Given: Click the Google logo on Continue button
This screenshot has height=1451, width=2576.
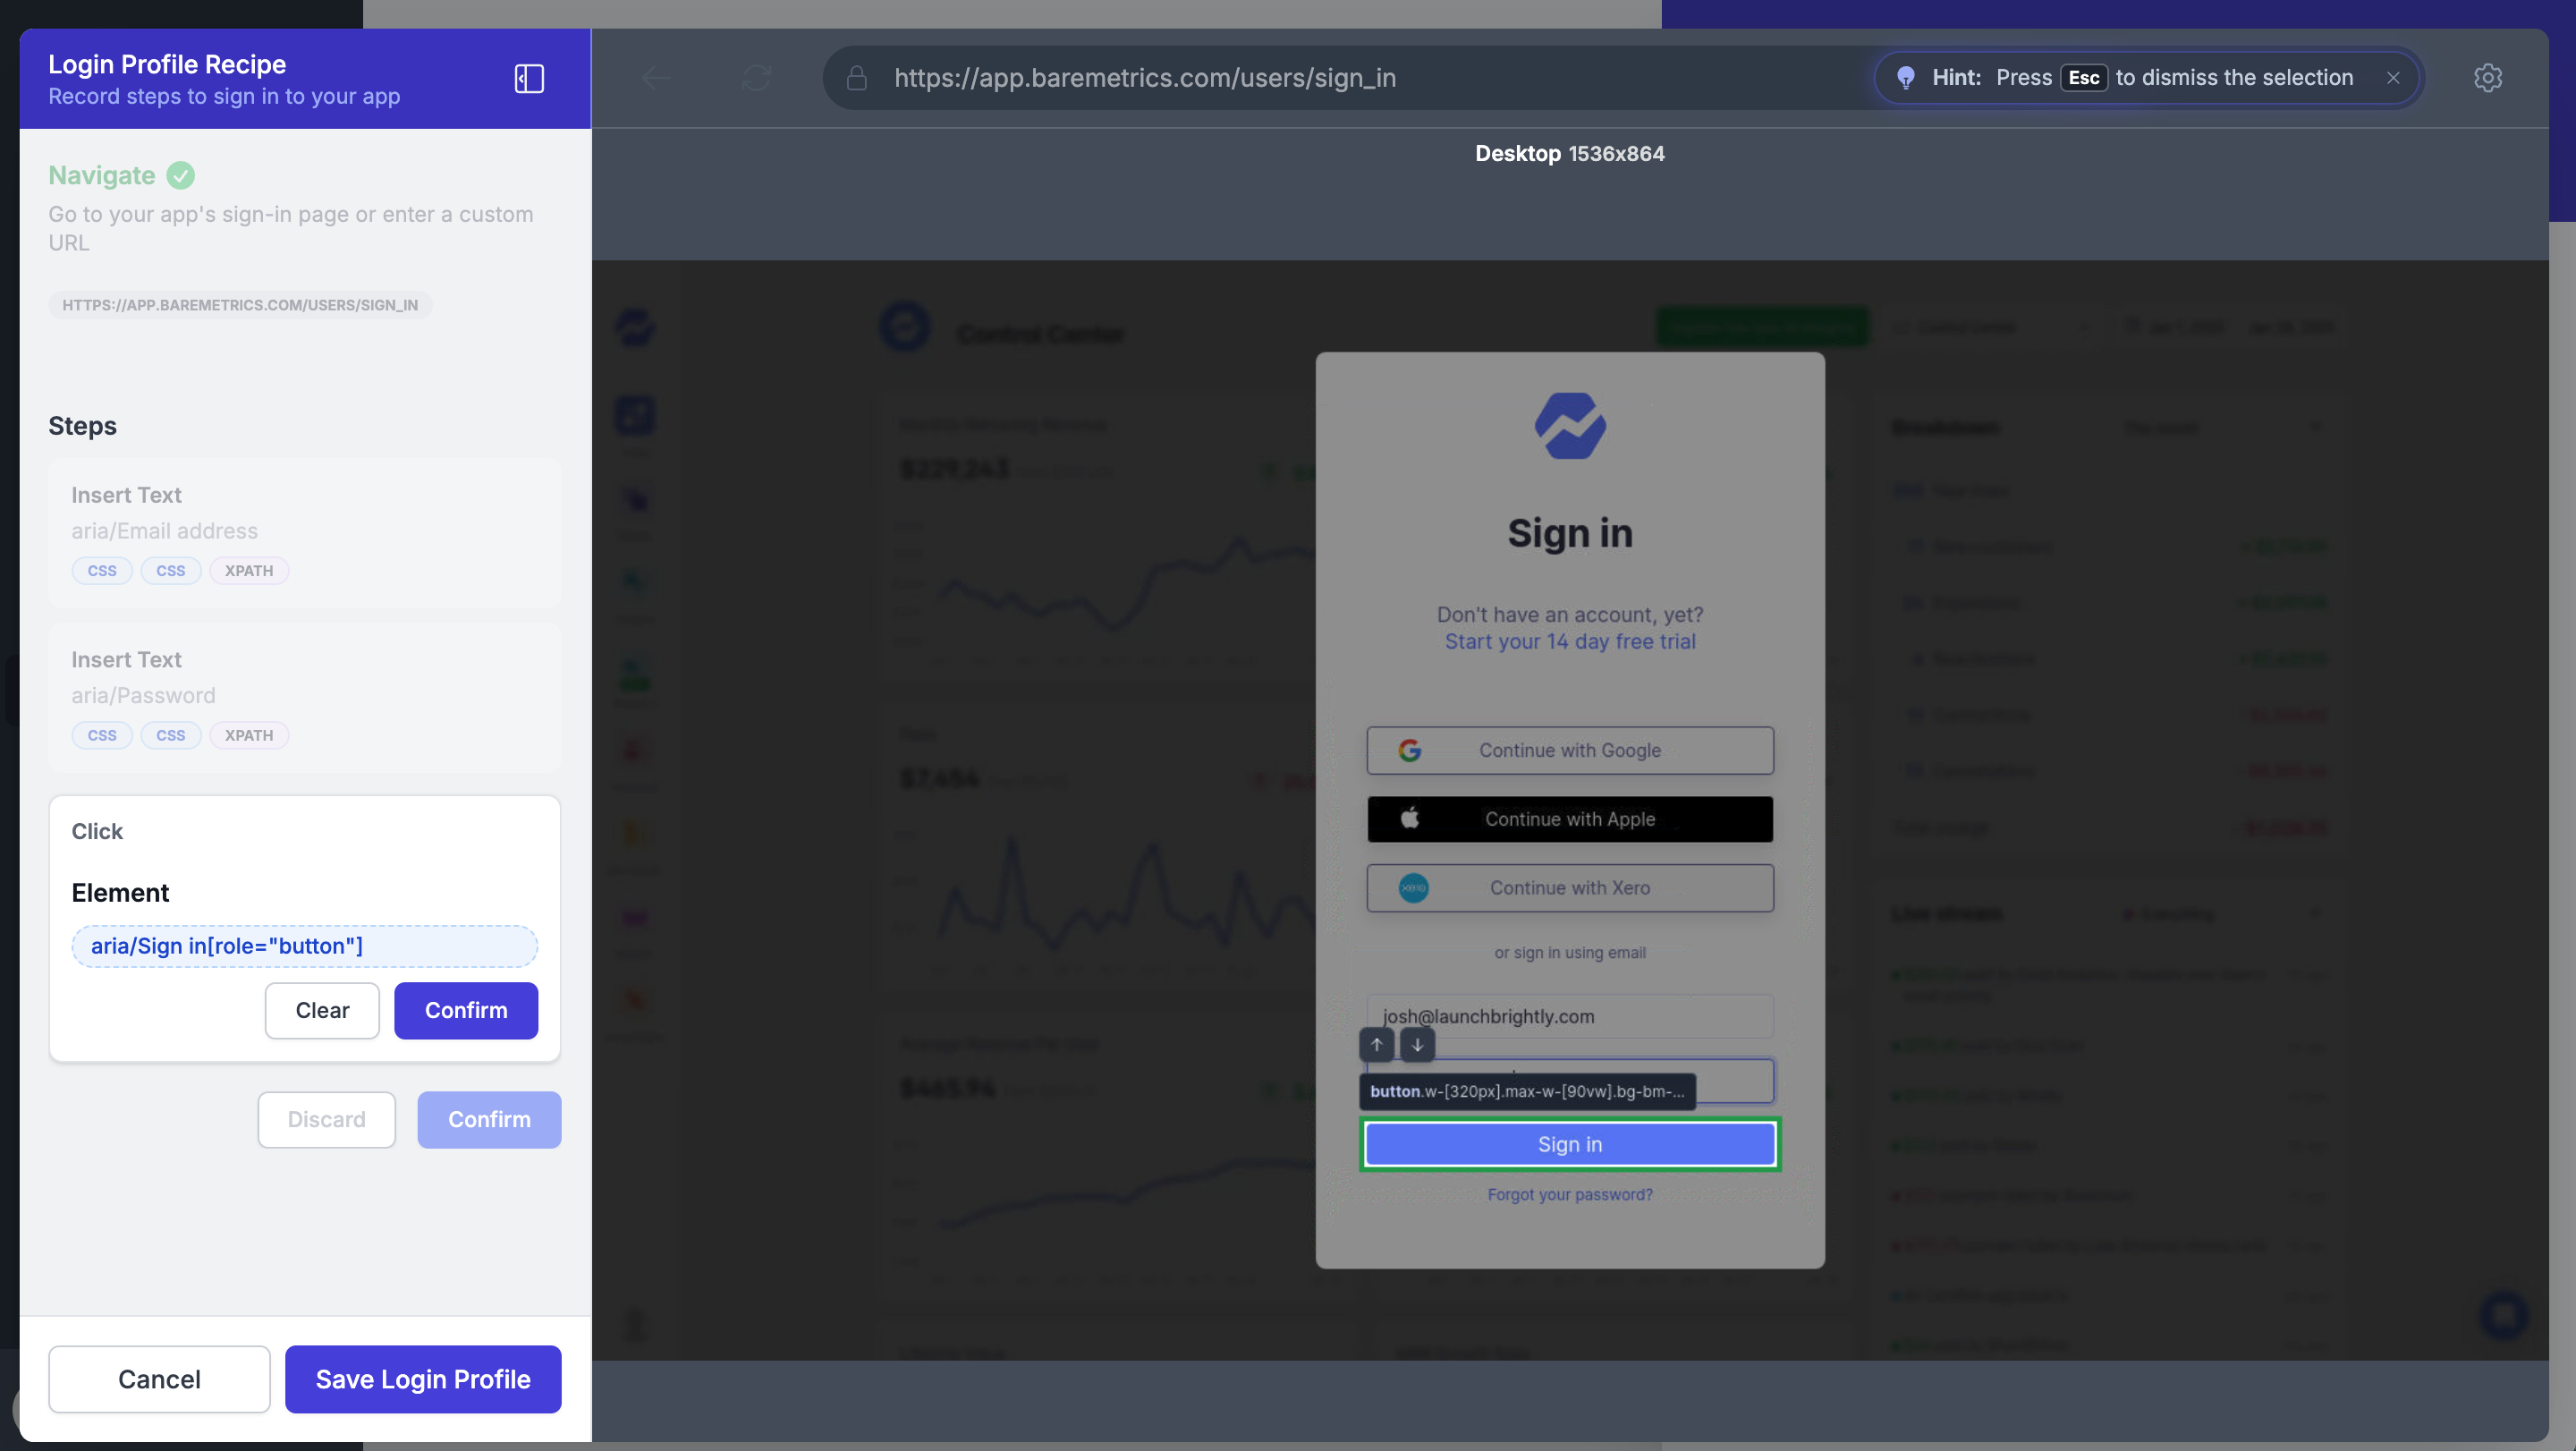Looking at the screenshot, I should pos(1410,750).
